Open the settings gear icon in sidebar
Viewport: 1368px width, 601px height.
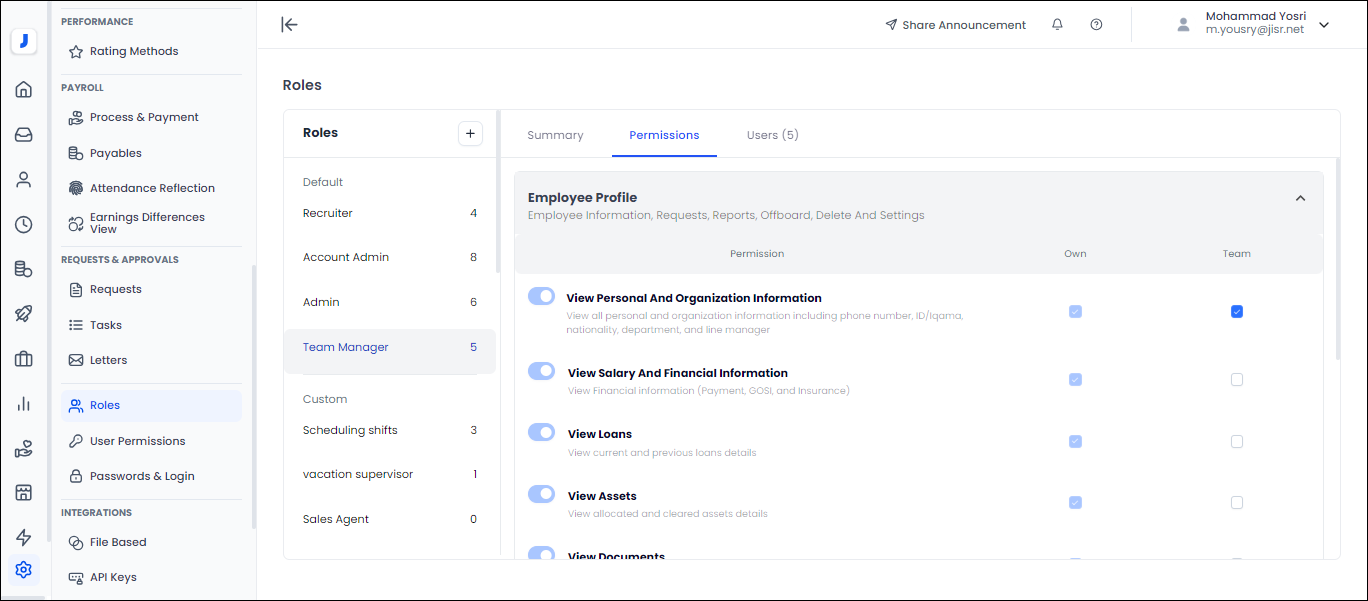pos(24,569)
